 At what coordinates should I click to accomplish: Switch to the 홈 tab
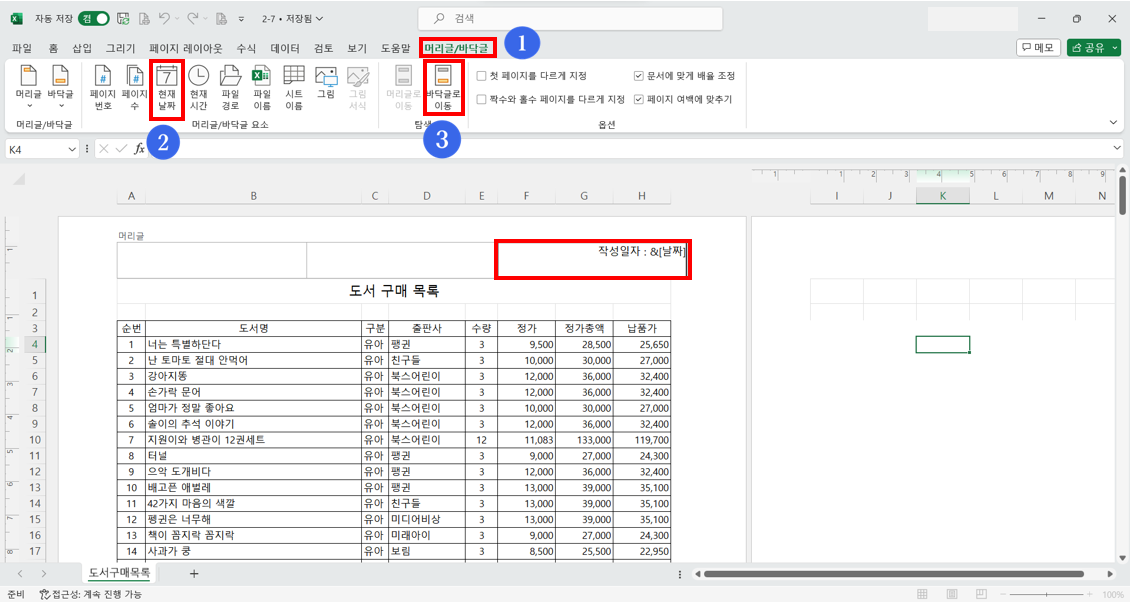point(53,48)
